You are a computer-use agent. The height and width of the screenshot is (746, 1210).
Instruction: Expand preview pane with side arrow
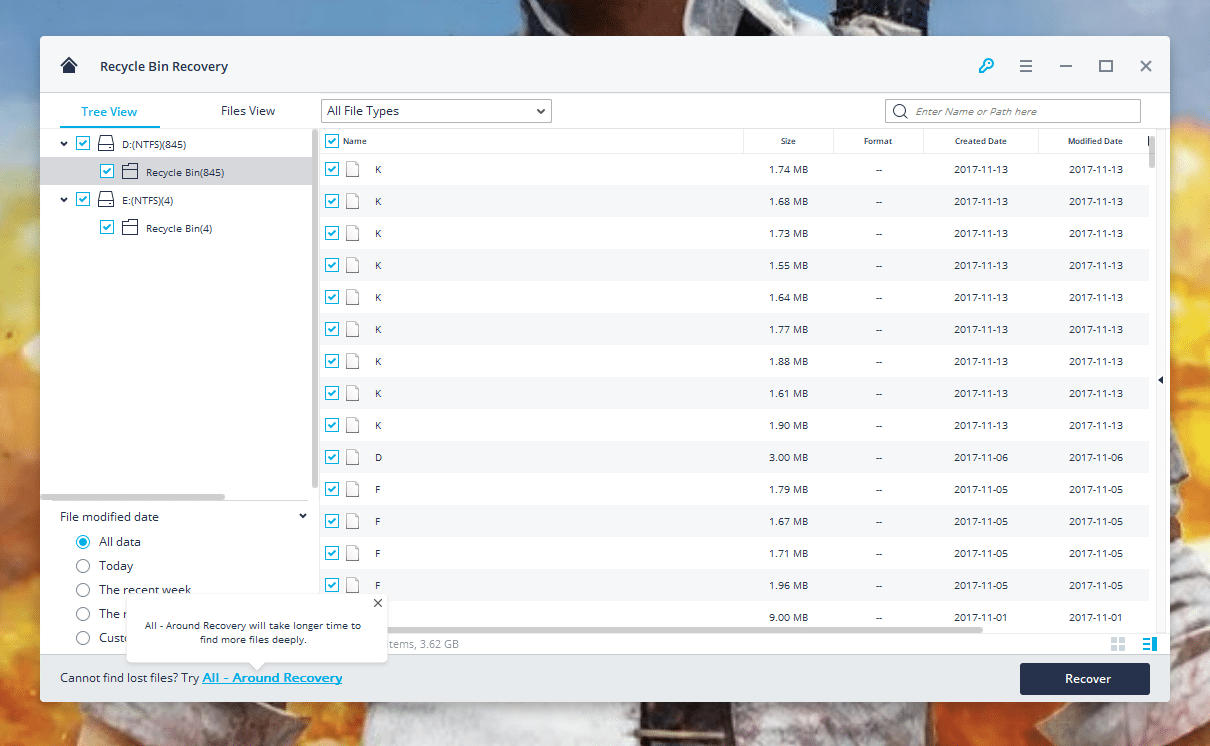pos(1161,380)
